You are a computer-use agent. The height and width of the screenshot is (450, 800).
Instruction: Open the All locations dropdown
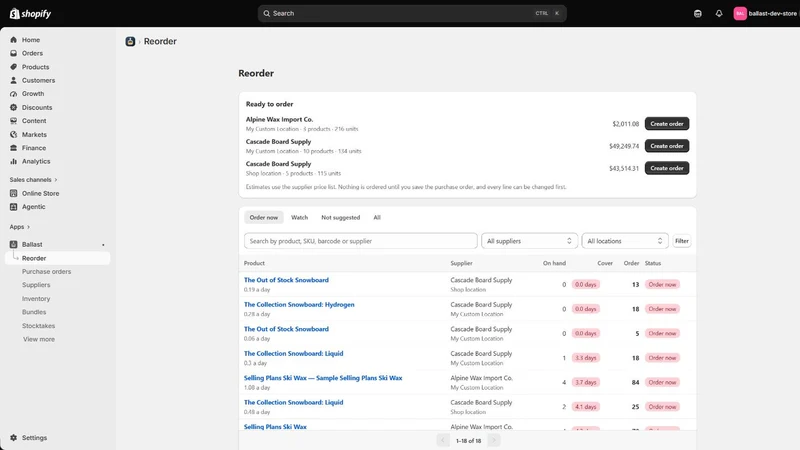pyautogui.click(x=624, y=241)
